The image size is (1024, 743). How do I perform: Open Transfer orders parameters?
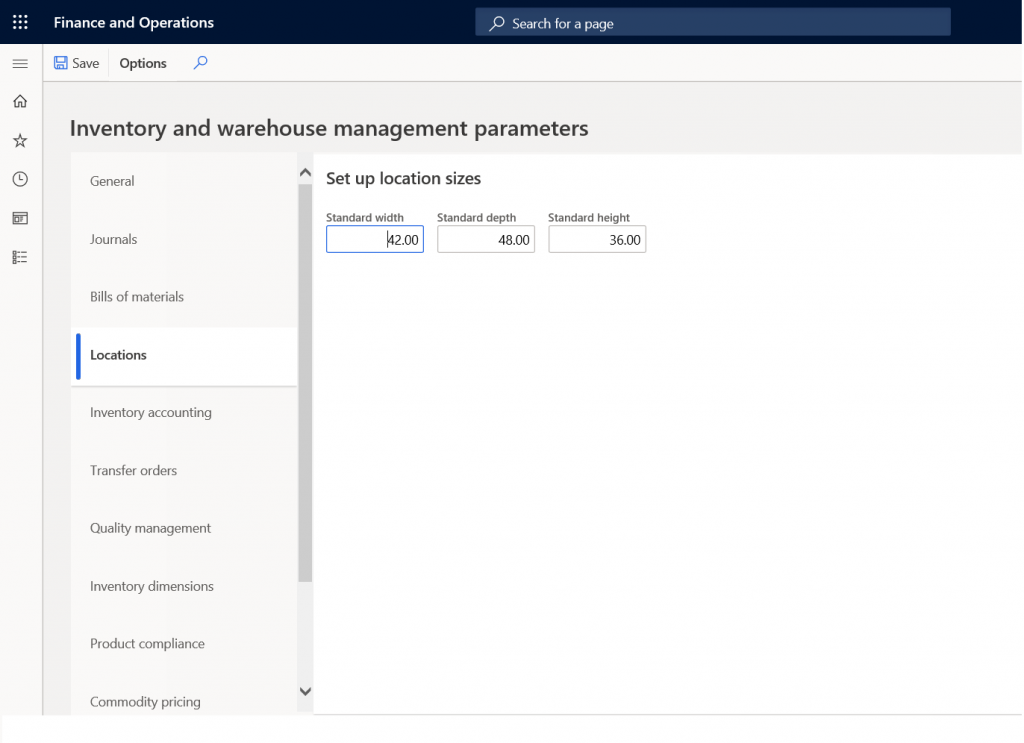132,470
